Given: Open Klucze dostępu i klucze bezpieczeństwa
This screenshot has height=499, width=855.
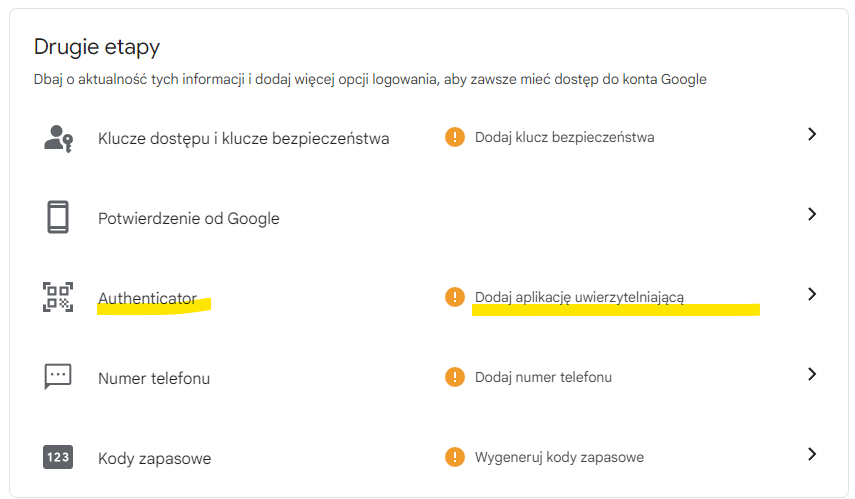Looking at the screenshot, I should [x=243, y=138].
